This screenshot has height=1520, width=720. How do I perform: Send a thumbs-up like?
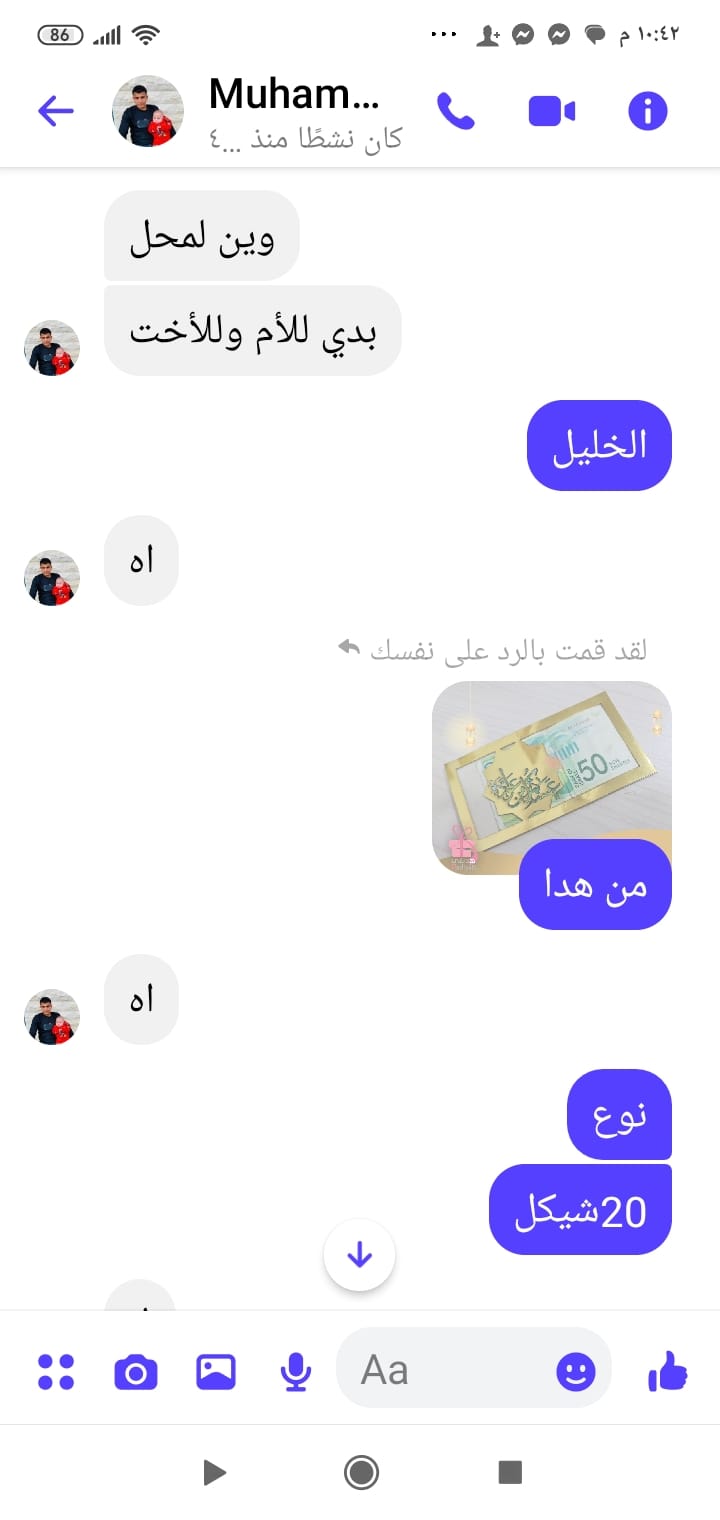tap(668, 1370)
